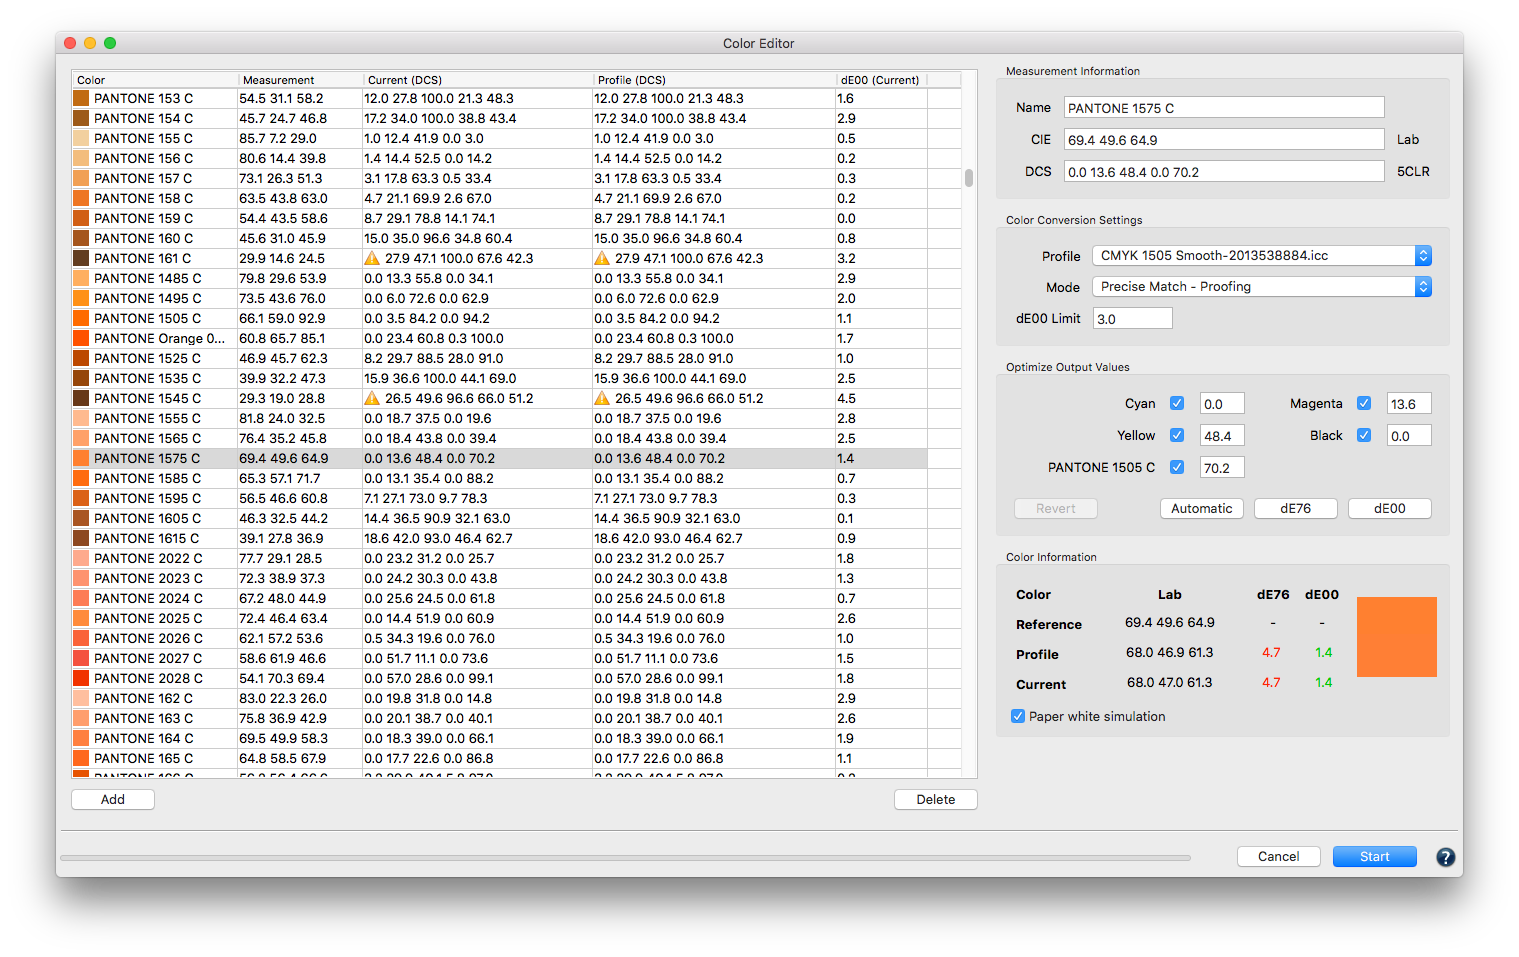Click the help question mark icon
The width and height of the screenshot is (1519, 957).
1445,857
